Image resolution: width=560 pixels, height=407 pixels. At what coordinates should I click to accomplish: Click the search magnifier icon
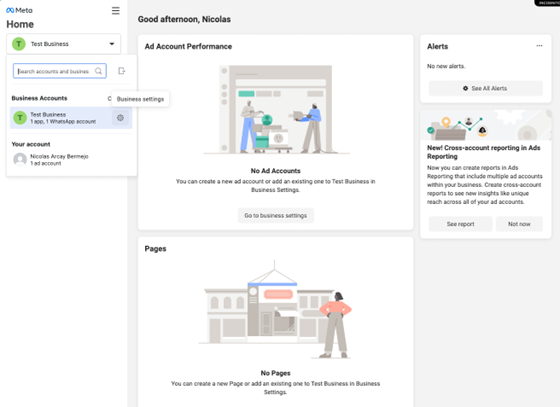98,71
